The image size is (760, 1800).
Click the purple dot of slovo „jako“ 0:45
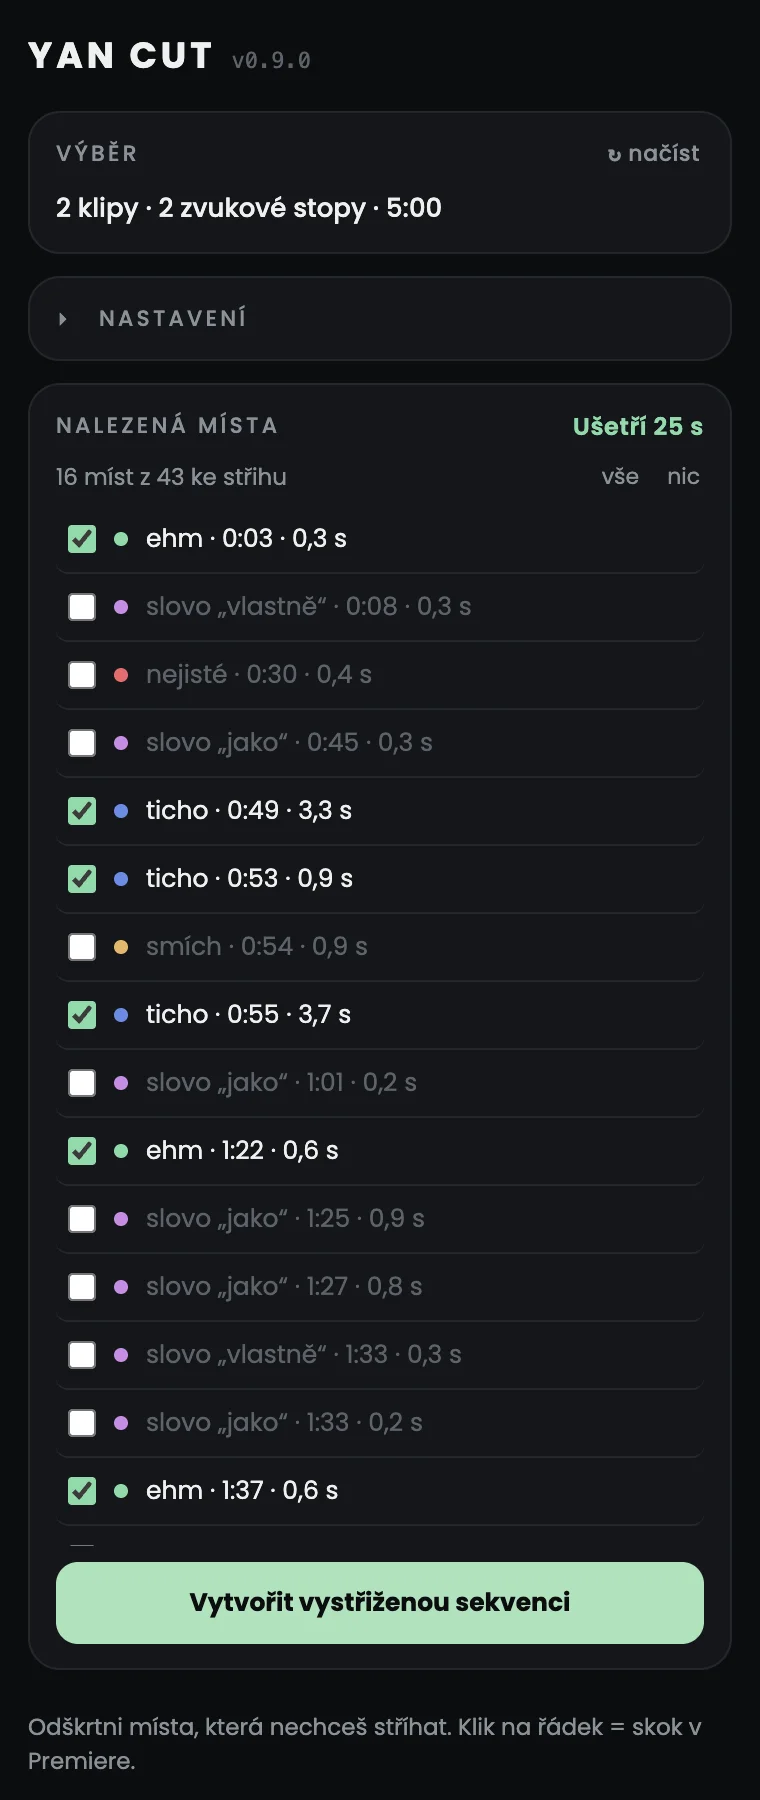coord(121,743)
